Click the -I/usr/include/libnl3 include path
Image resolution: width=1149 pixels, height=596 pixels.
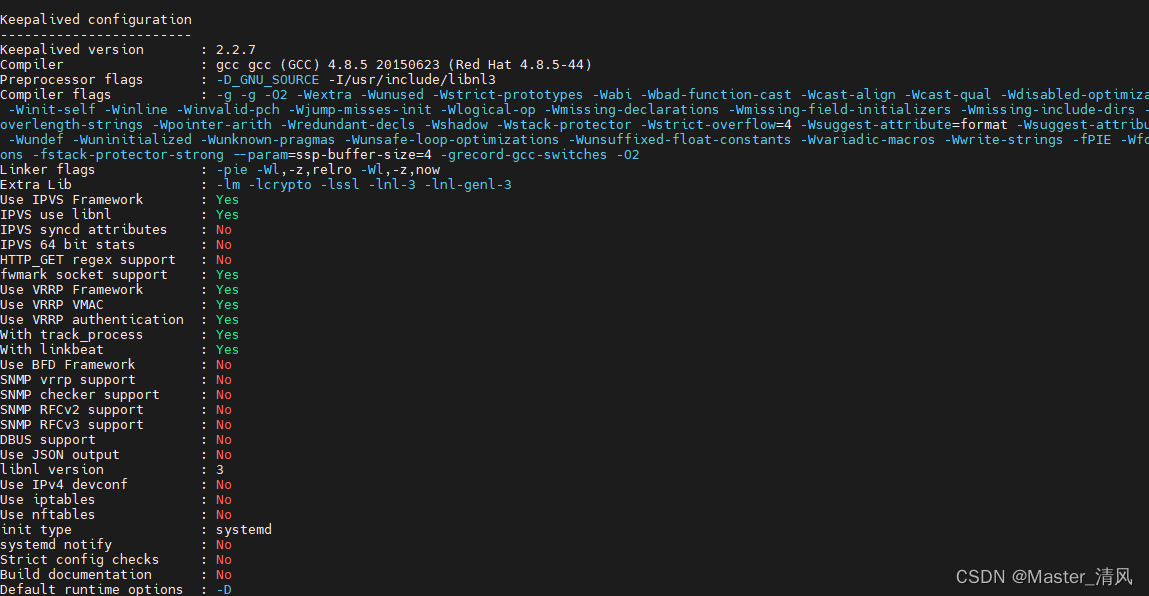(412, 79)
